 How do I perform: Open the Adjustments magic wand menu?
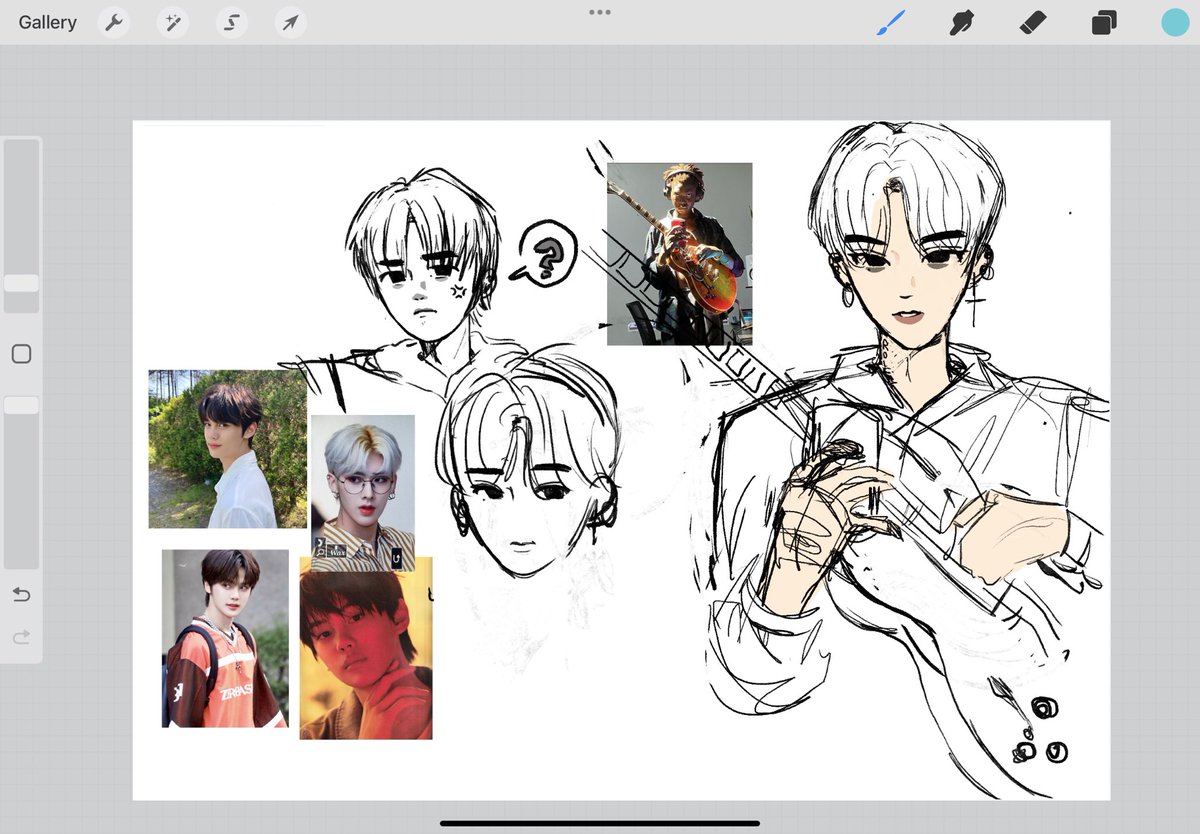point(173,22)
